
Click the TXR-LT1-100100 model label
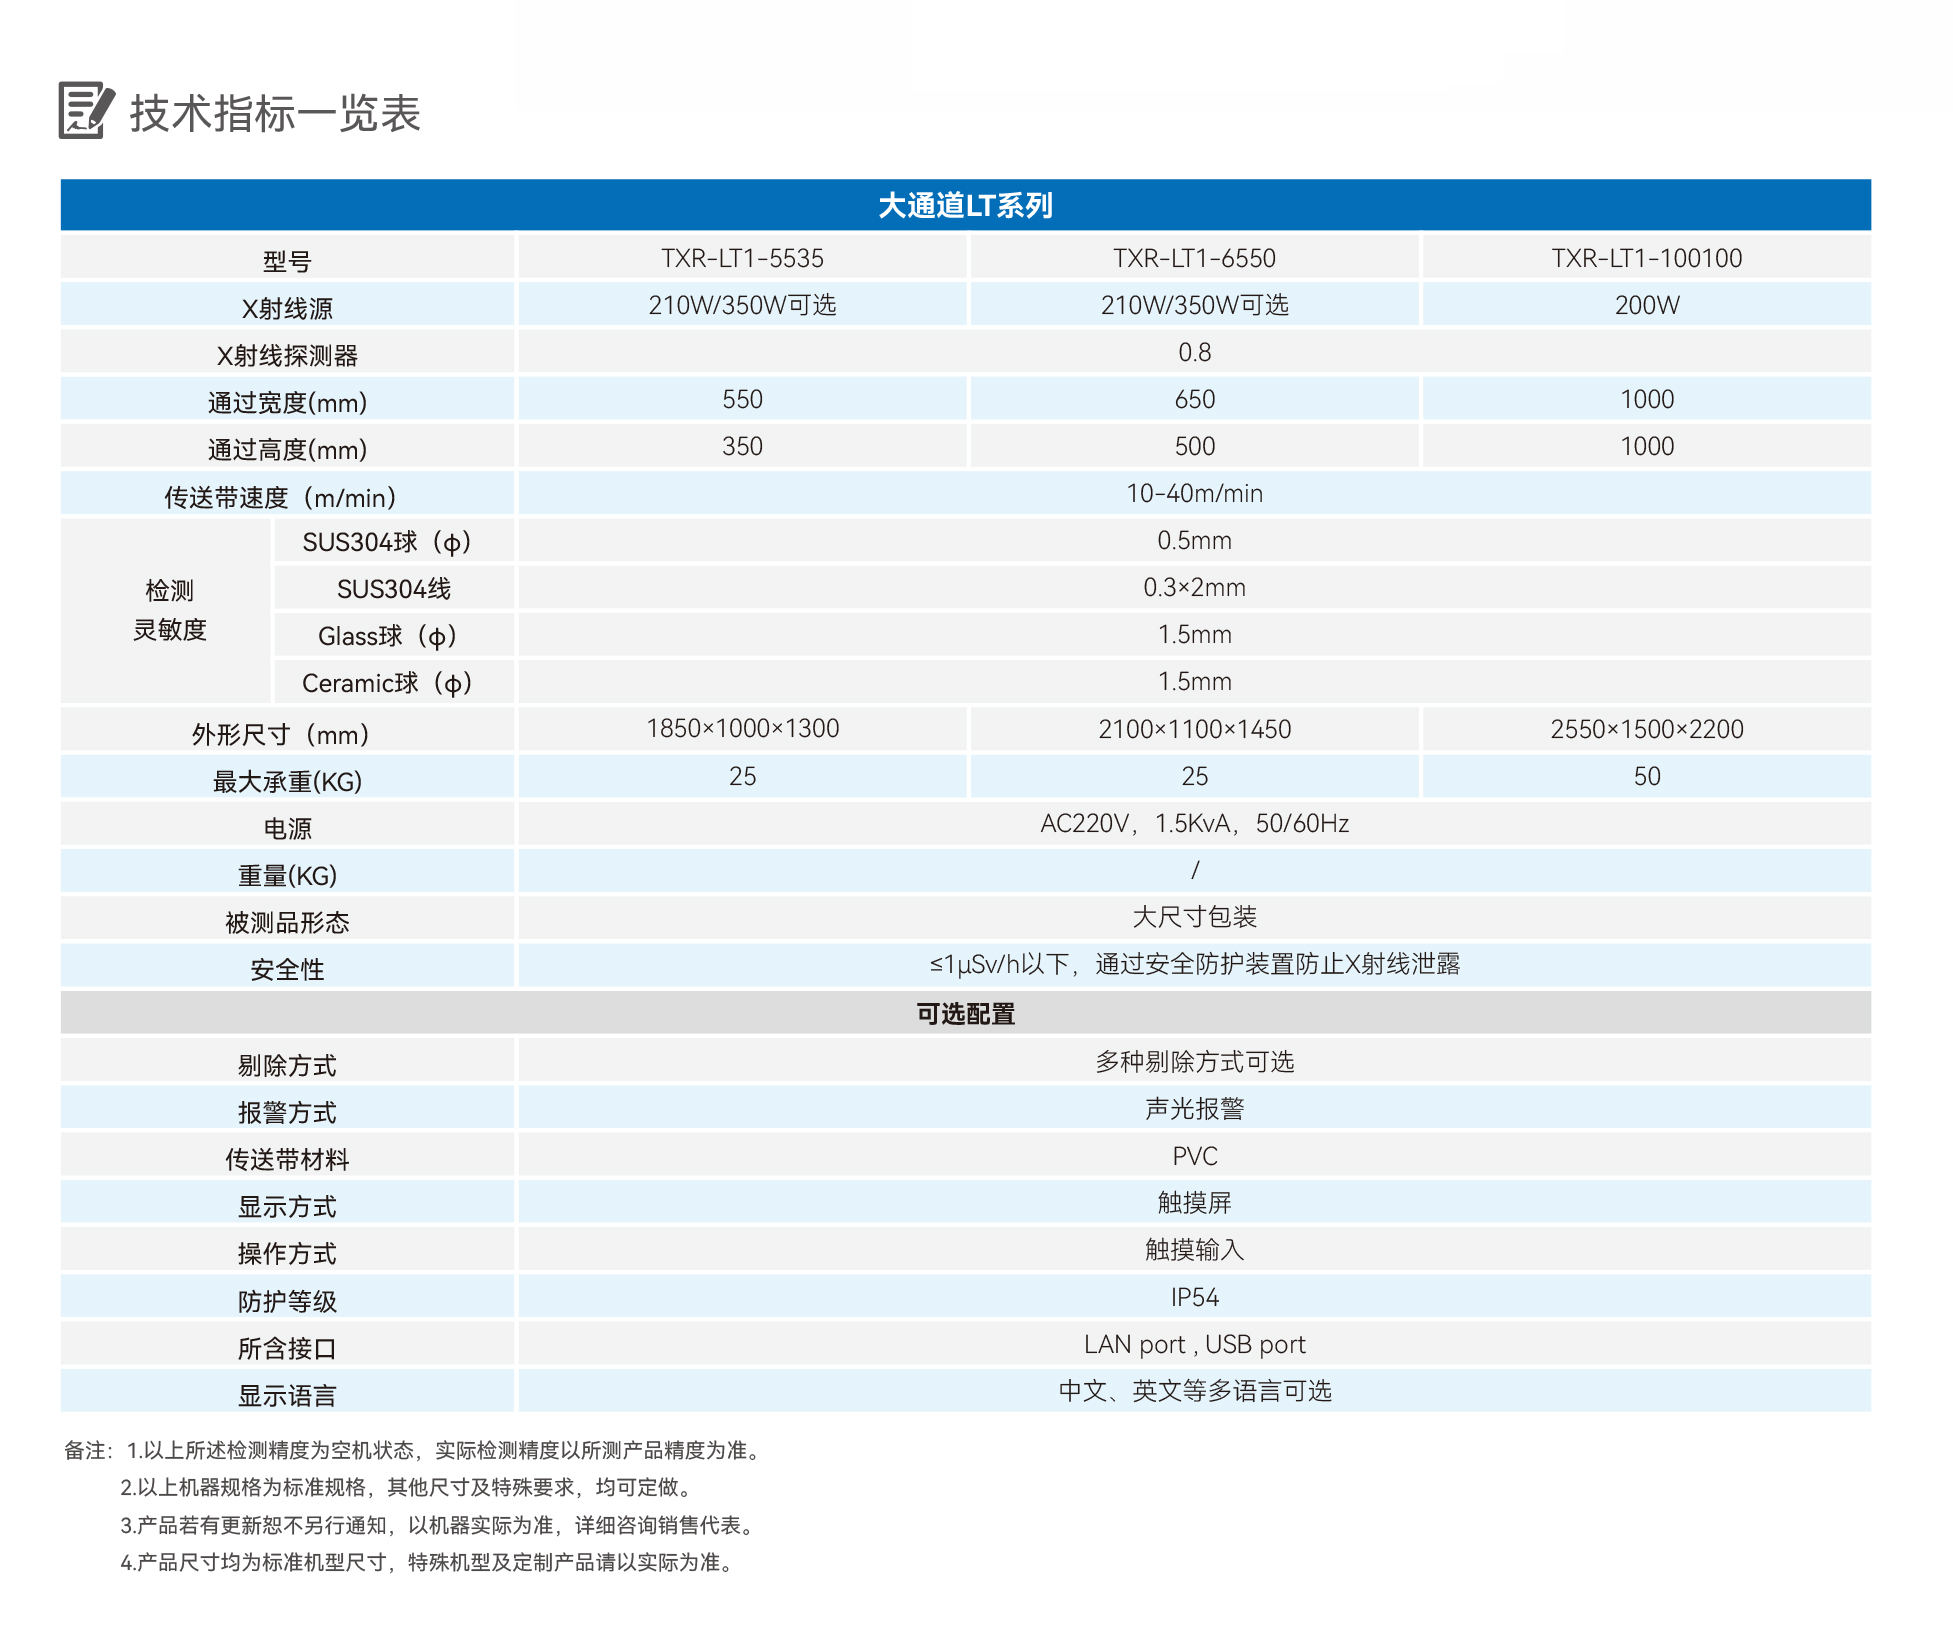point(1648,257)
